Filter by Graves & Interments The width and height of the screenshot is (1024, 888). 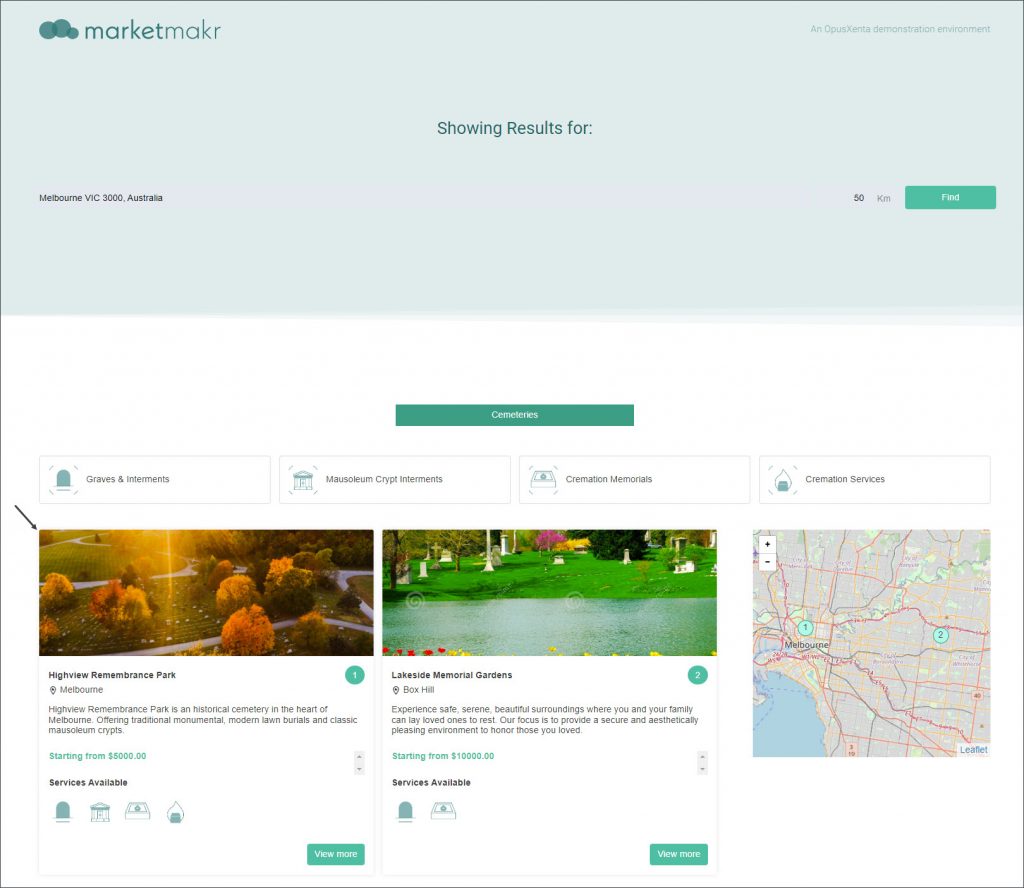pyautogui.click(x=155, y=479)
